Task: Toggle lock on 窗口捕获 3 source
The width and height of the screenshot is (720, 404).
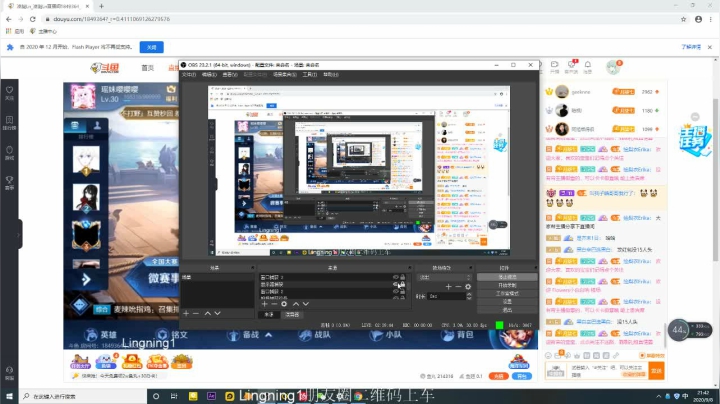Action: point(403,277)
